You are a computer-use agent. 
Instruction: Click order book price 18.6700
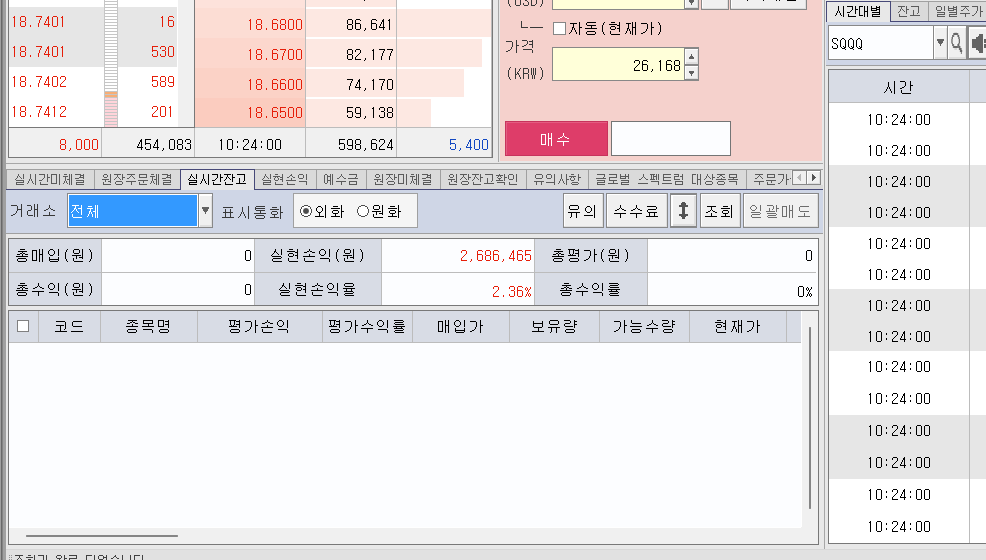275,55
